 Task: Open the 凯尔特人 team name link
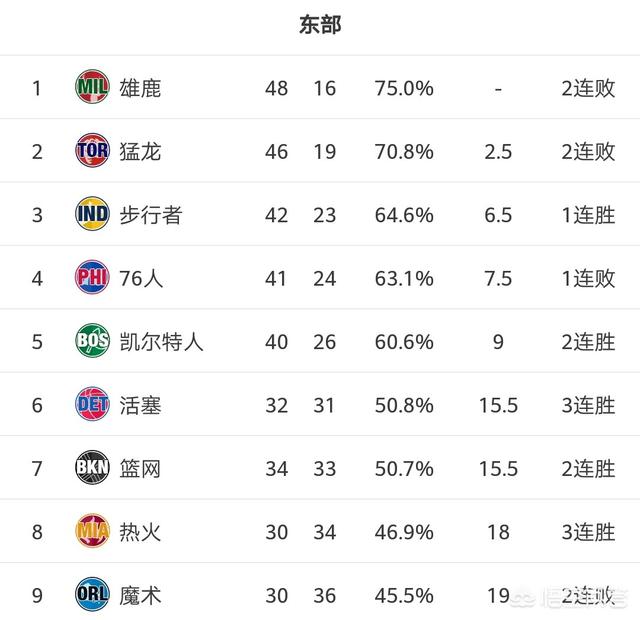tap(162, 342)
